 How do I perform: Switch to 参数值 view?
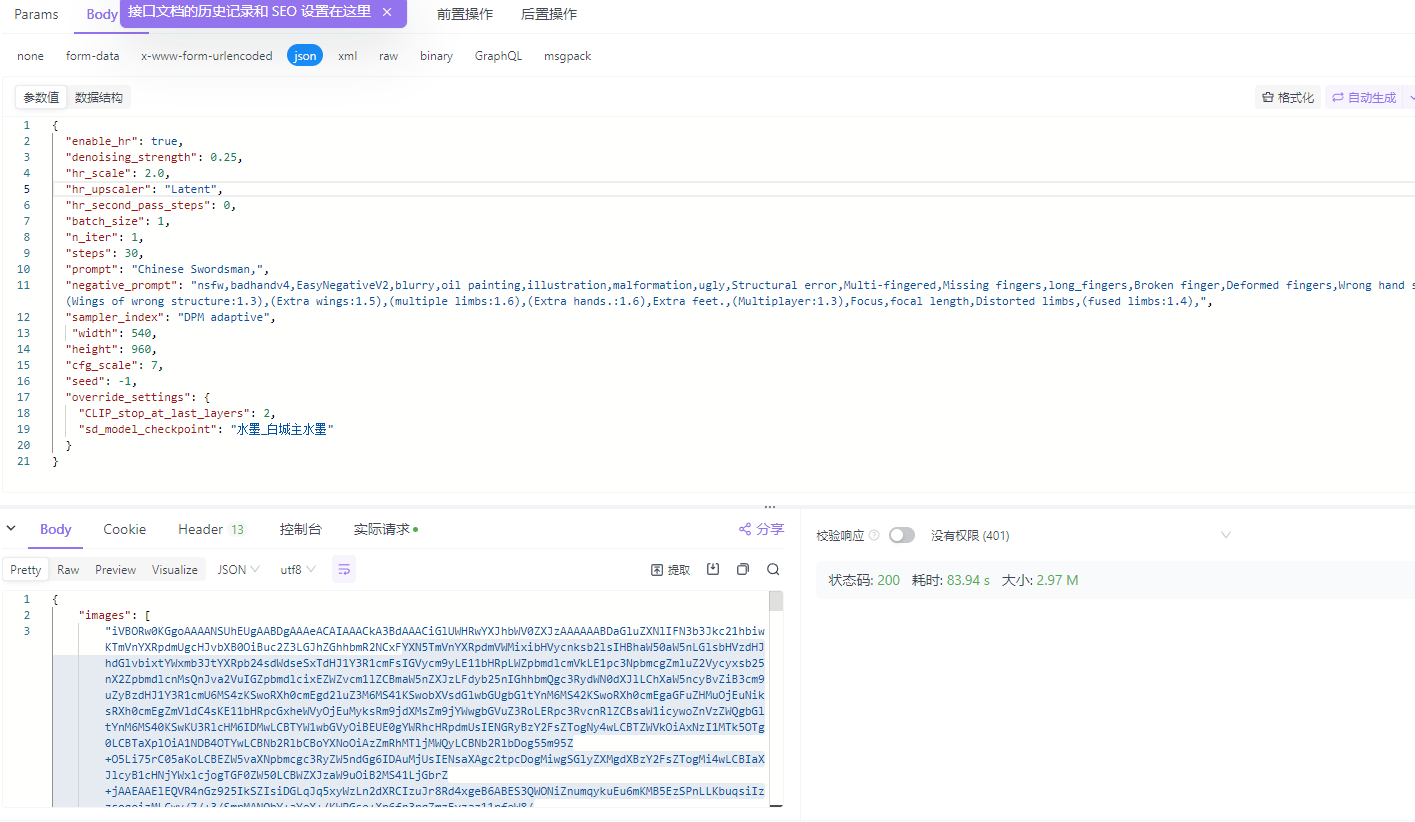click(42, 97)
